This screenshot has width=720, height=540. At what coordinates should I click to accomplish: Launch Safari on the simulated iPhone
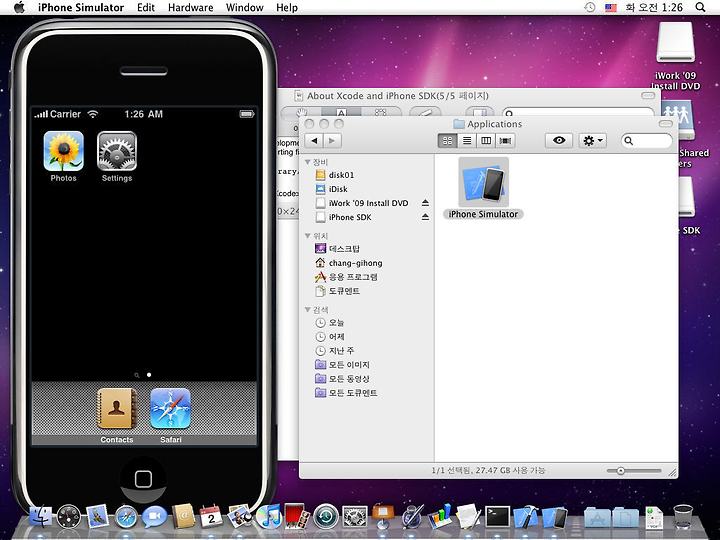[170, 409]
